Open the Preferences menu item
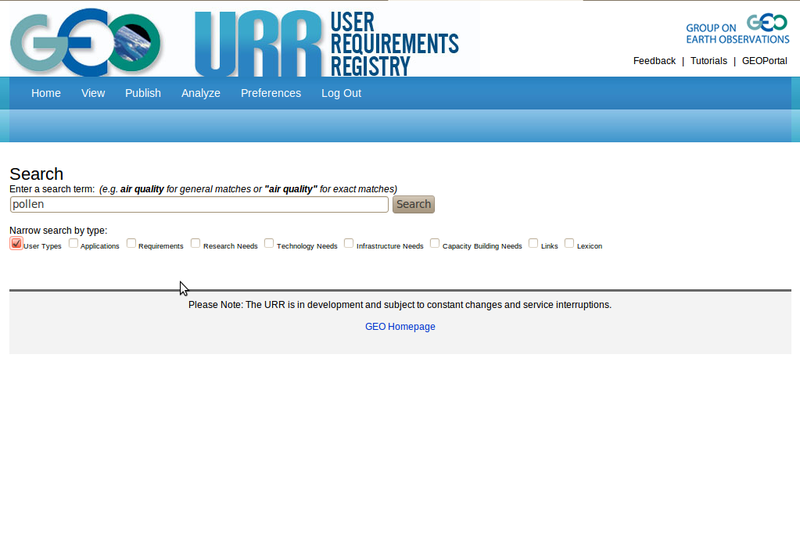 pos(271,93)
